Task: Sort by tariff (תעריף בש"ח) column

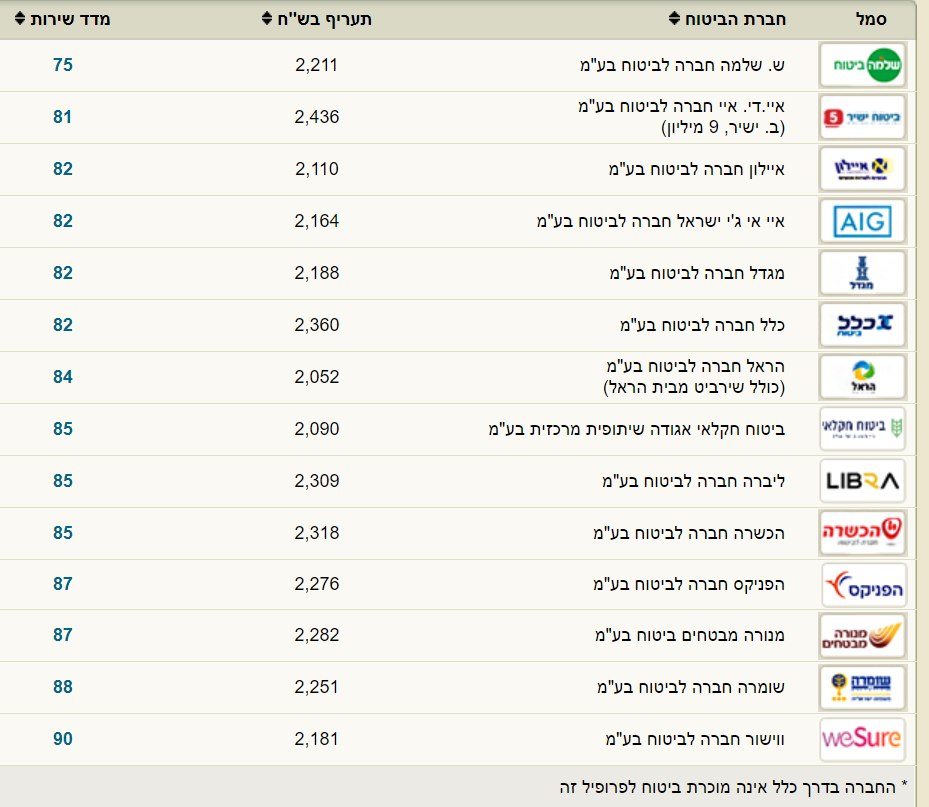Action: [x=316, y=19]
